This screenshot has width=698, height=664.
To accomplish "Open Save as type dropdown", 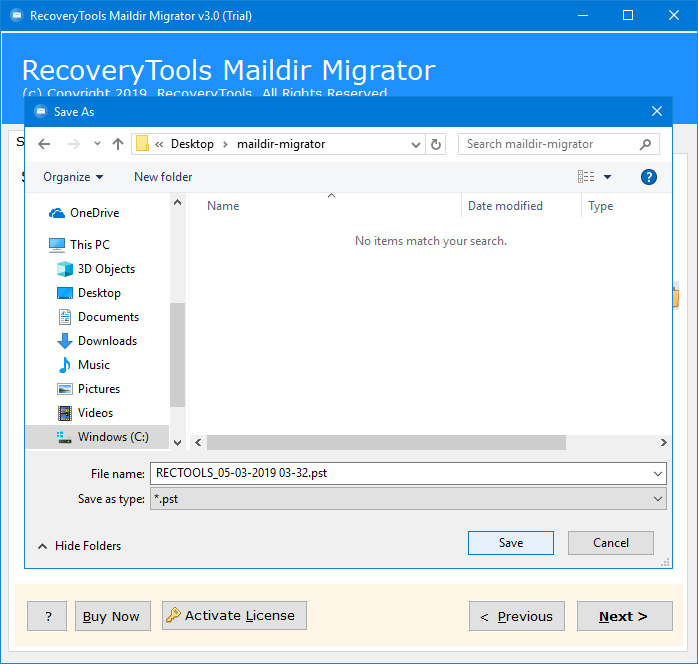I will [x=408, y=499].
